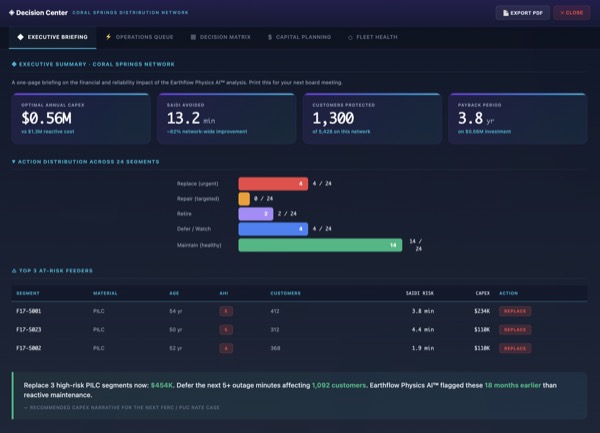Click the Optimal Annual Capex $0.56M card

coord(81,119)
